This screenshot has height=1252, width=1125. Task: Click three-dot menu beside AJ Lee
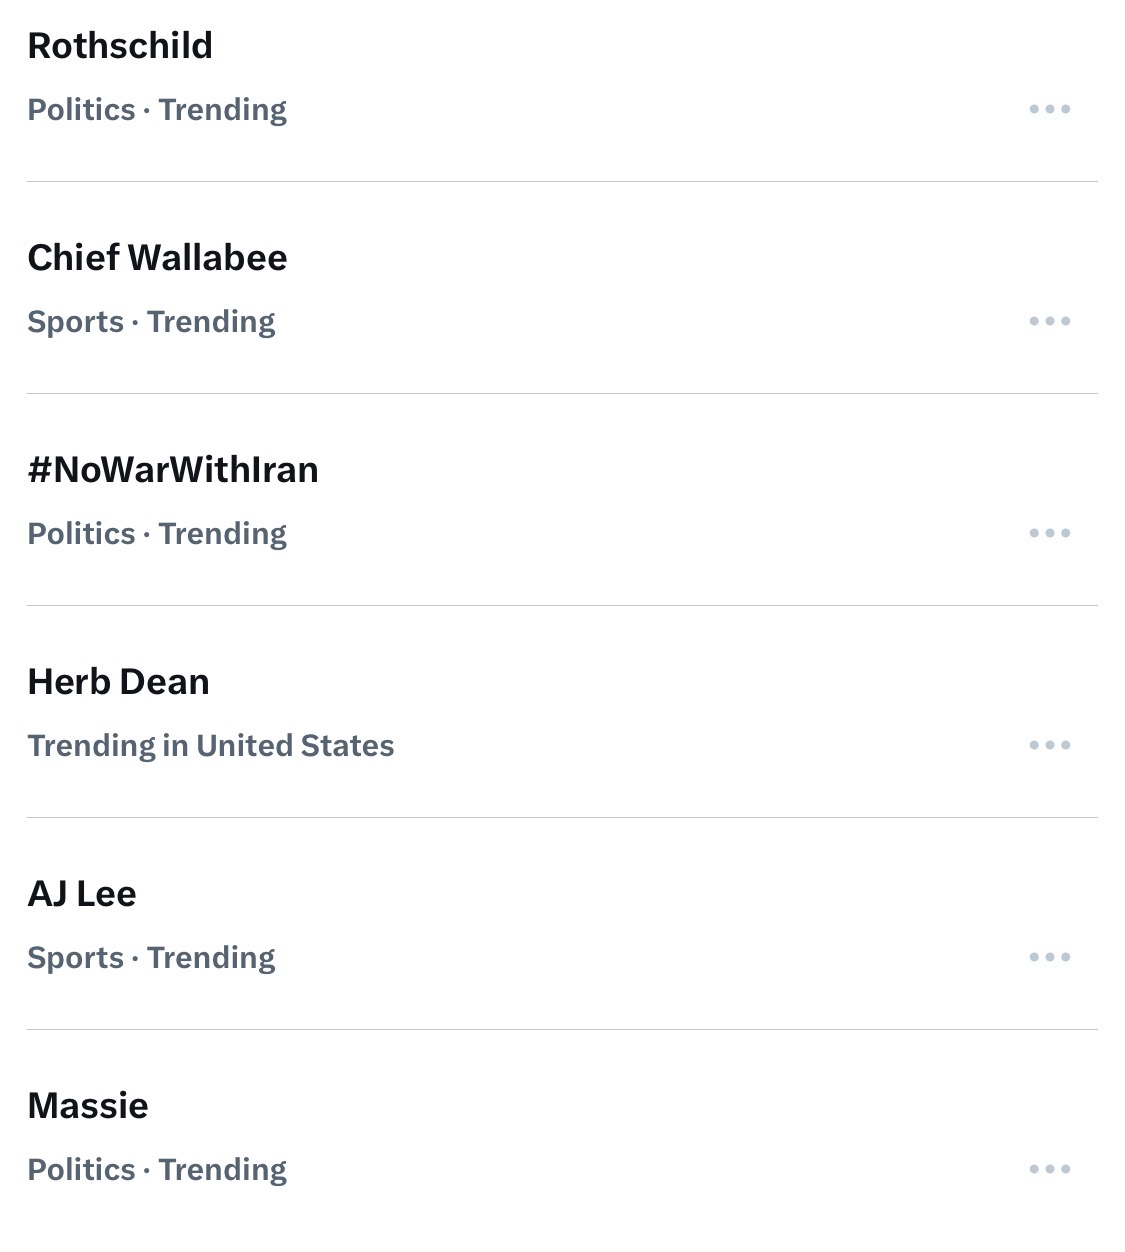(x=1049, y=957)
